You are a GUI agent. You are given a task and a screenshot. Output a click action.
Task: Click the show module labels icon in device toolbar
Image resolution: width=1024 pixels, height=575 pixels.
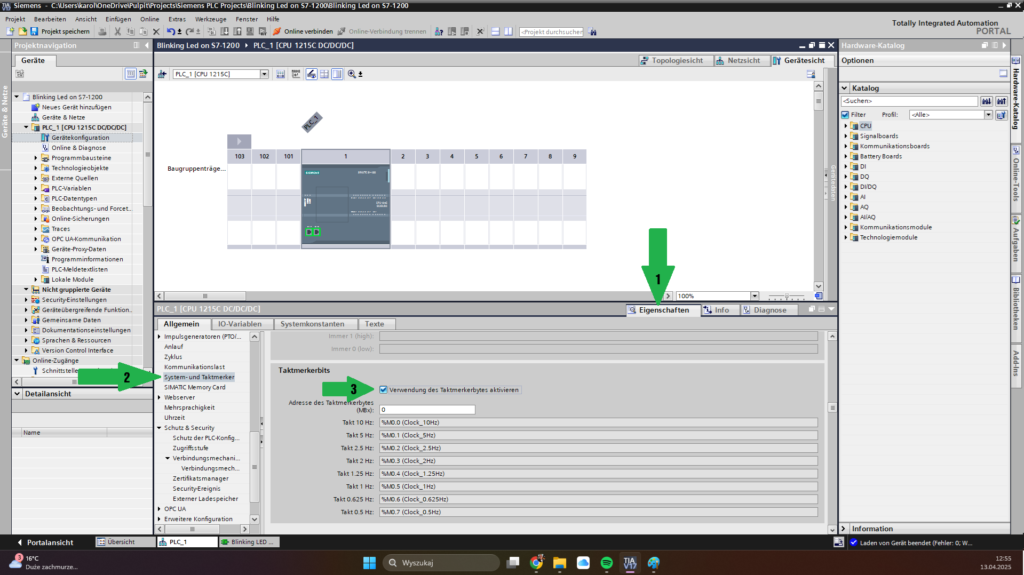(312, 74)
